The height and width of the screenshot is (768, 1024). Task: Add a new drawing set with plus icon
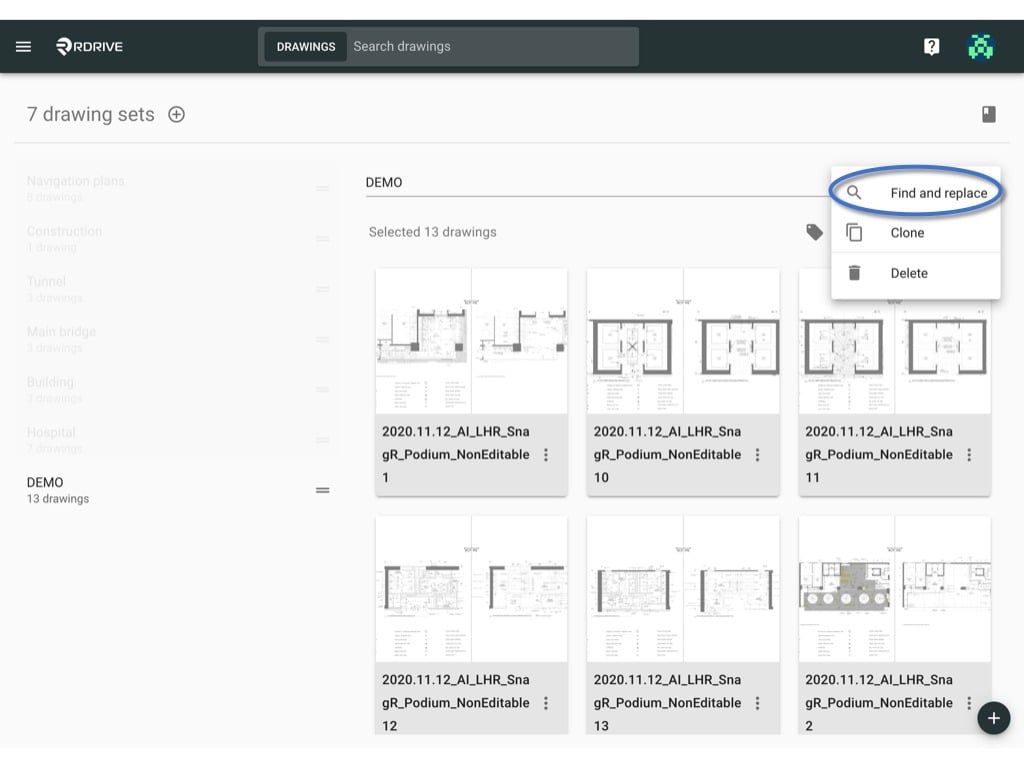176,114
